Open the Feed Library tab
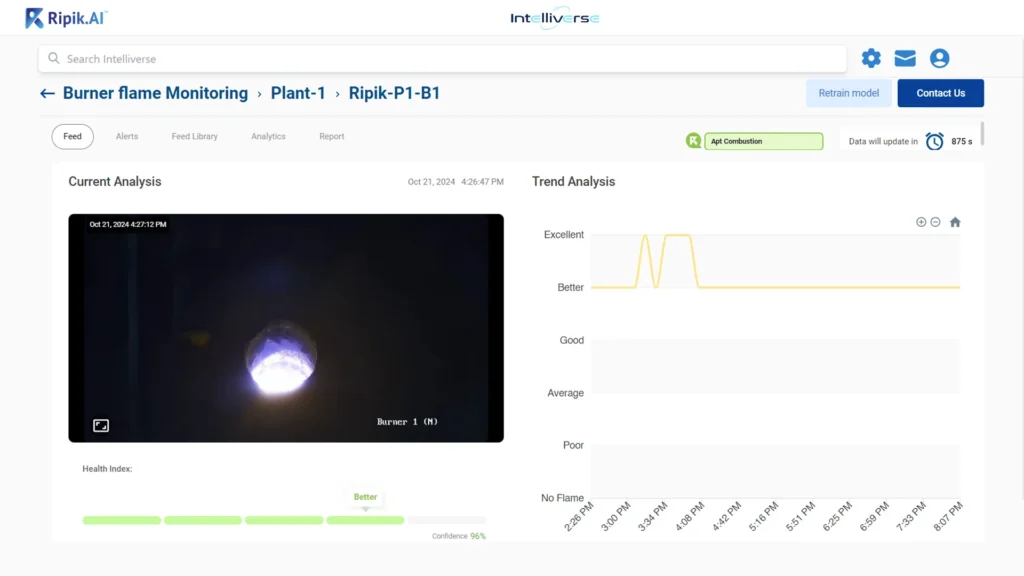Image resolution: width=1024 pixels, height=576 pixels. 194,136
